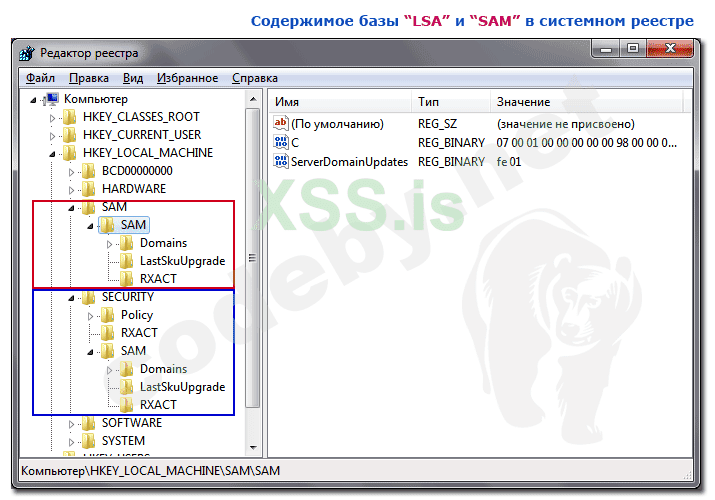Click the SECURITY folder icon
The width and height of the screenshot is (715, 500).
coord(89,297)
